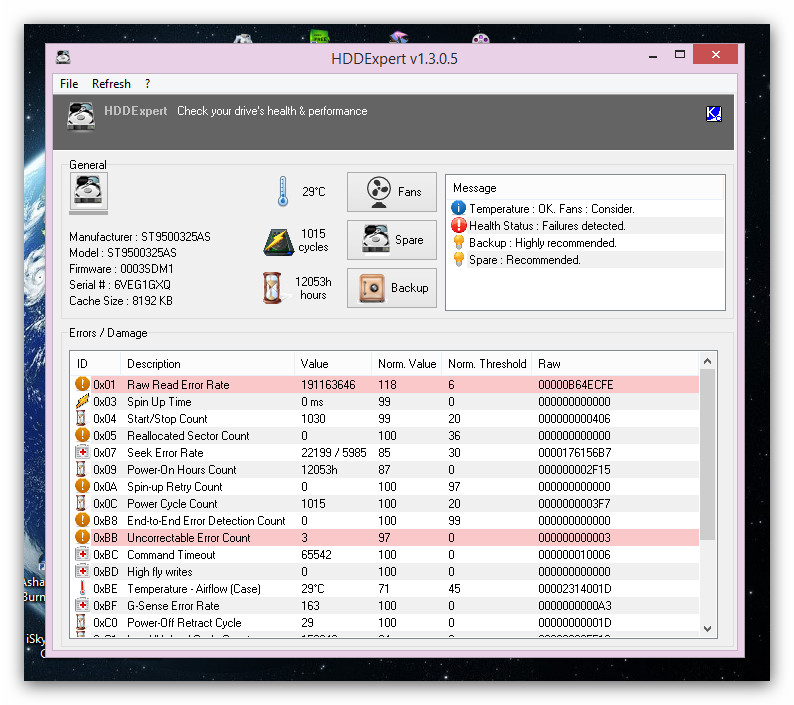Close the HDDExpert window
The width and height of the screenshot is (794, 705).
(x=715, y=54)
